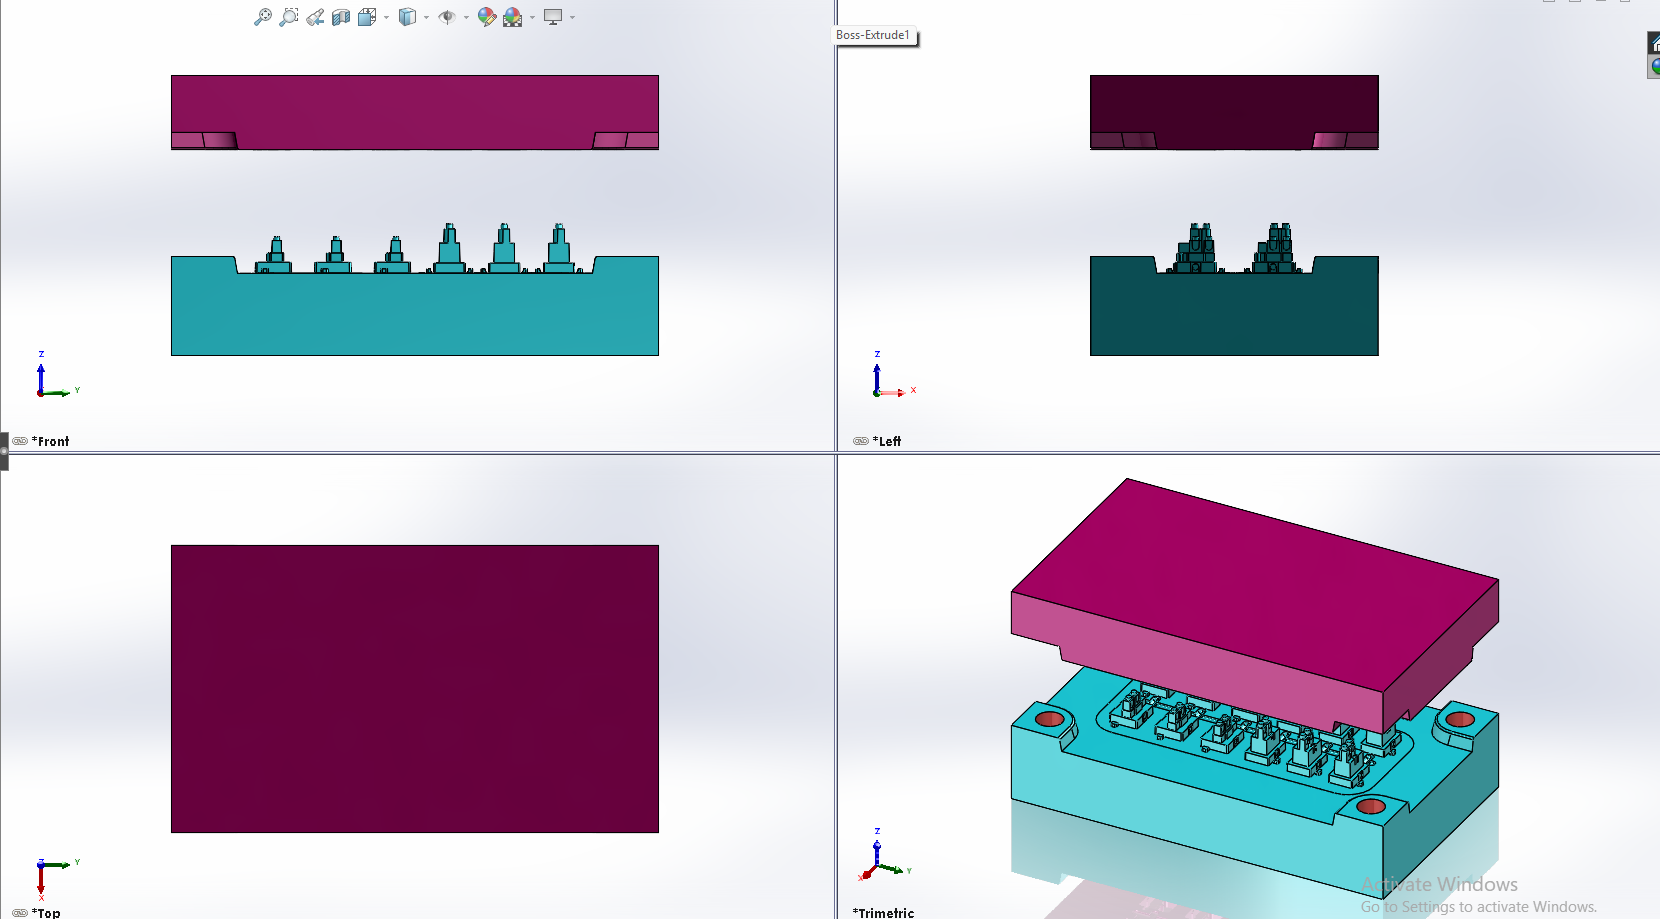Expand the View Orientation dropdown arrow
The image size is (1660, 919).
pos(386,17)
